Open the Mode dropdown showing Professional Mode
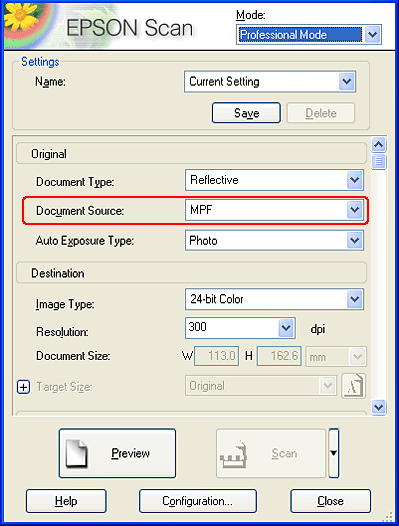Image resolution: width=399 pixels, height=526 pixels. coord(309,35)
